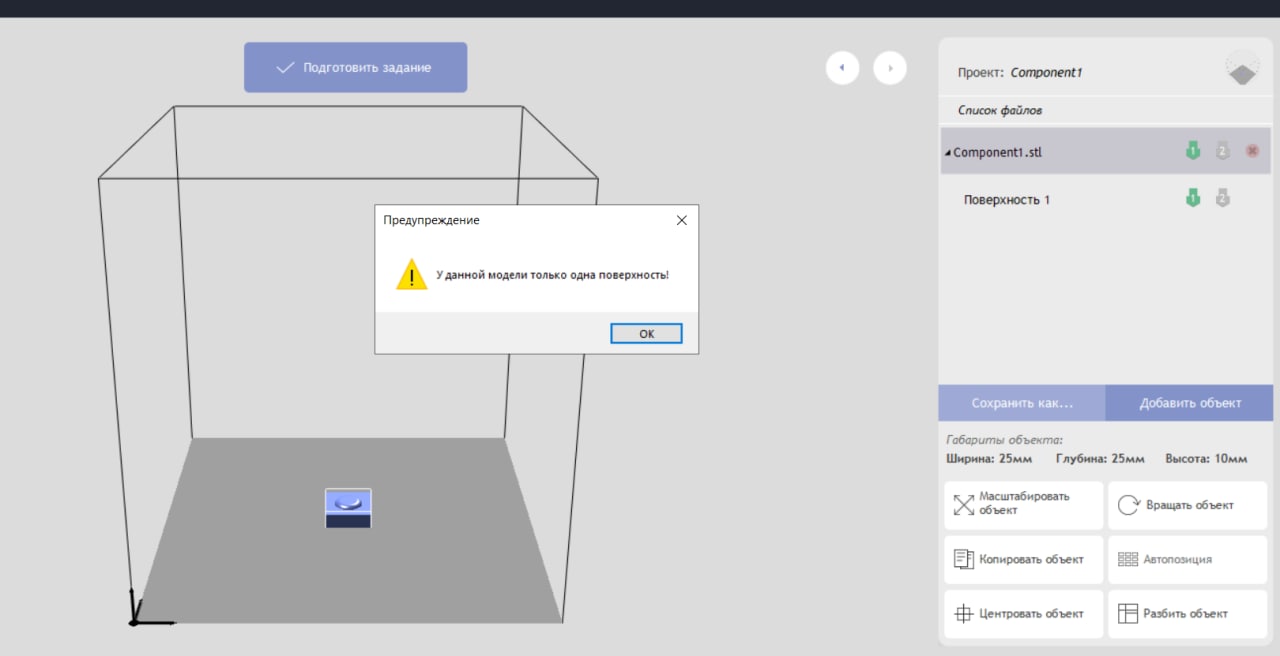
Task: Click the Component1 project name
Action: click(1046, 72)
